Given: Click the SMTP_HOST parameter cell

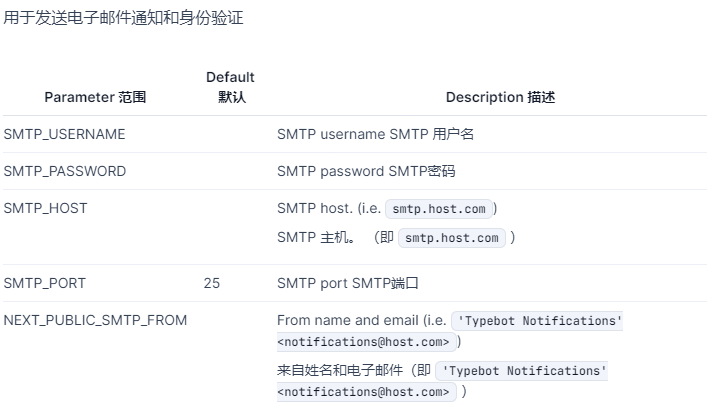Looking at the screenshot, I should tap(46, 208).
